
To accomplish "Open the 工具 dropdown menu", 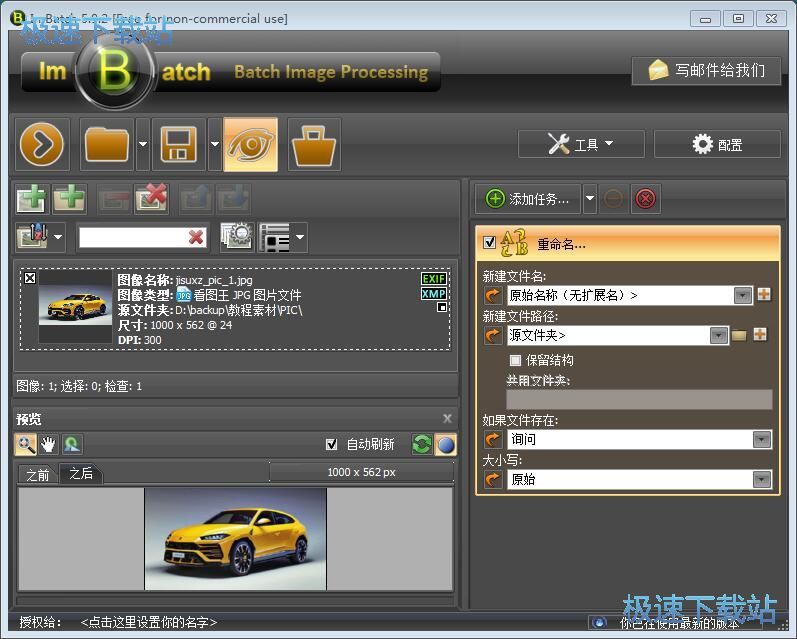I will [581, 144].
